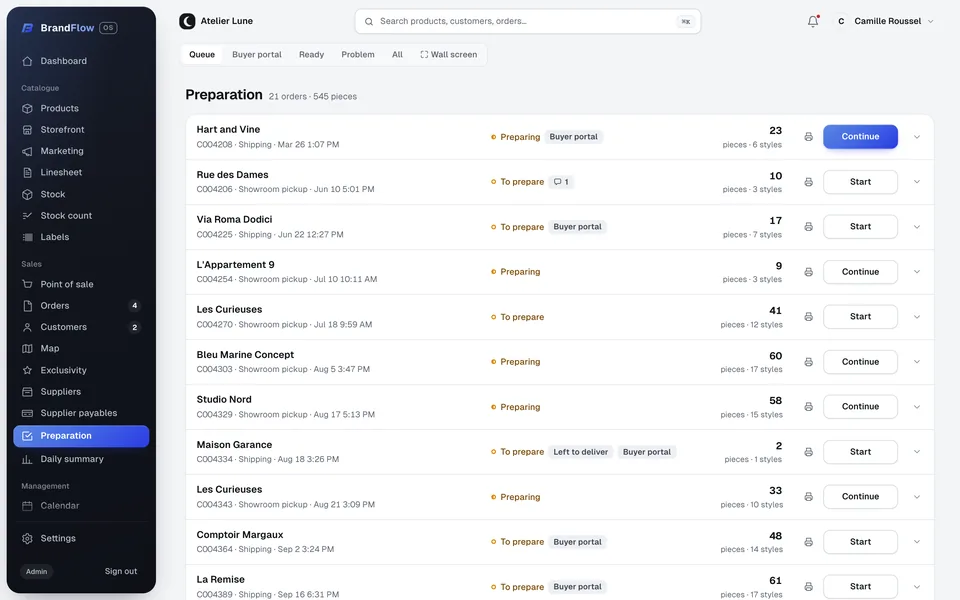Expand the Maison Garance order row
This screenshot has width=960, height=600.
(917, 452)
